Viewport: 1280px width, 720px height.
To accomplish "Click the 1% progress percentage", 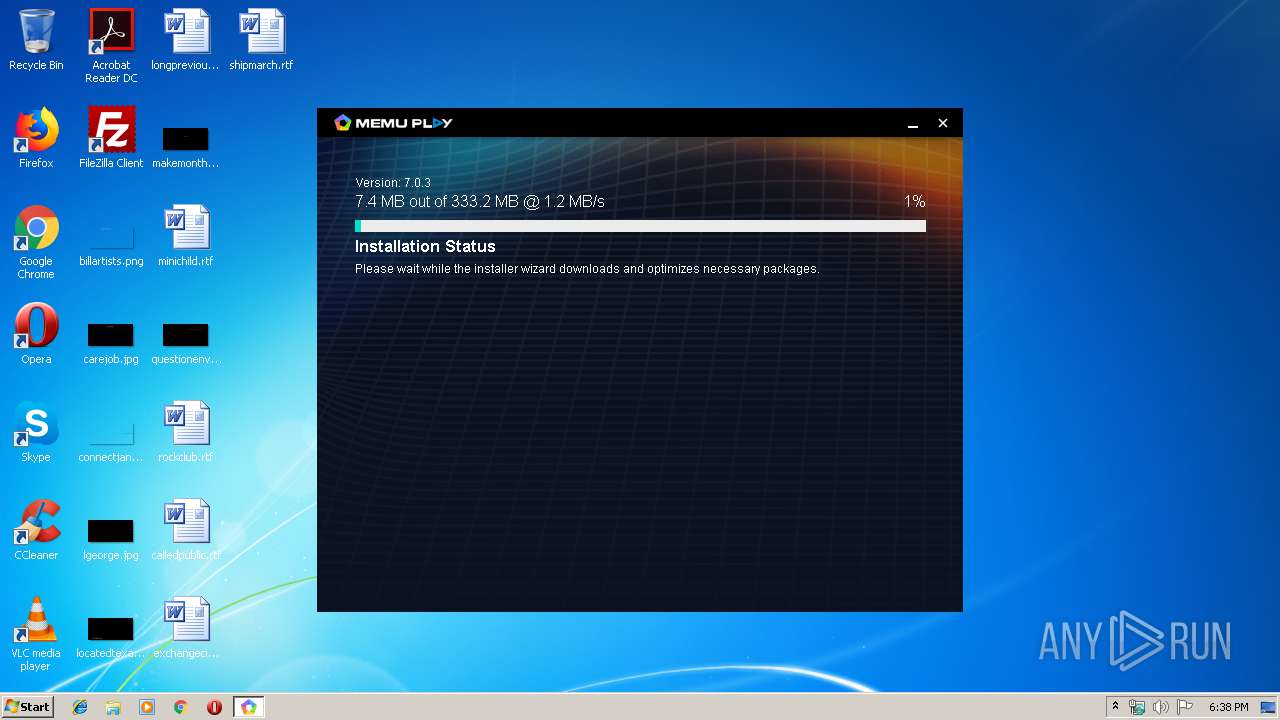I will pyautogui.click(x=915, y=202).
